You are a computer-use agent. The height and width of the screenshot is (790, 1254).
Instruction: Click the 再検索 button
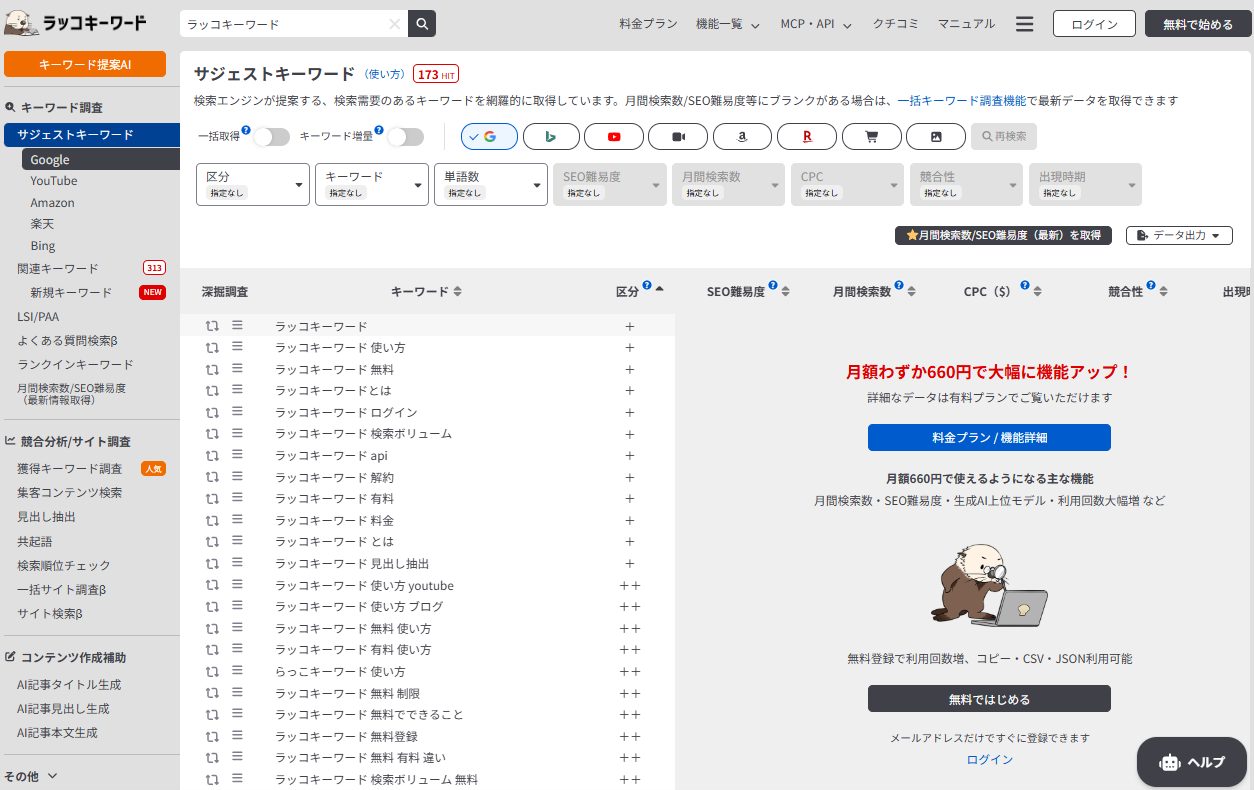(x=1004, y=136)
